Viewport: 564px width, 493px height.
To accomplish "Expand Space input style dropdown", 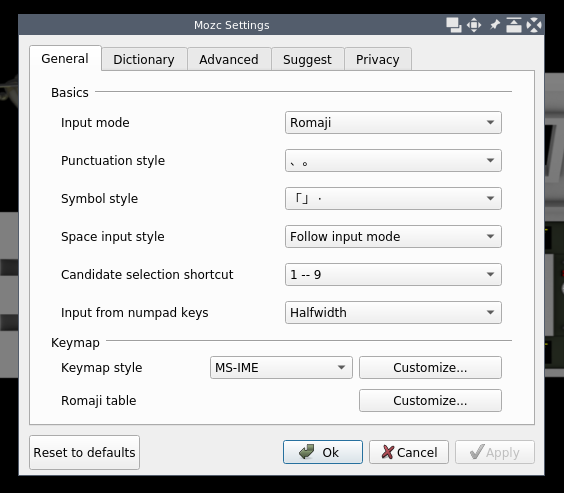I will click(x=393, y=237).
